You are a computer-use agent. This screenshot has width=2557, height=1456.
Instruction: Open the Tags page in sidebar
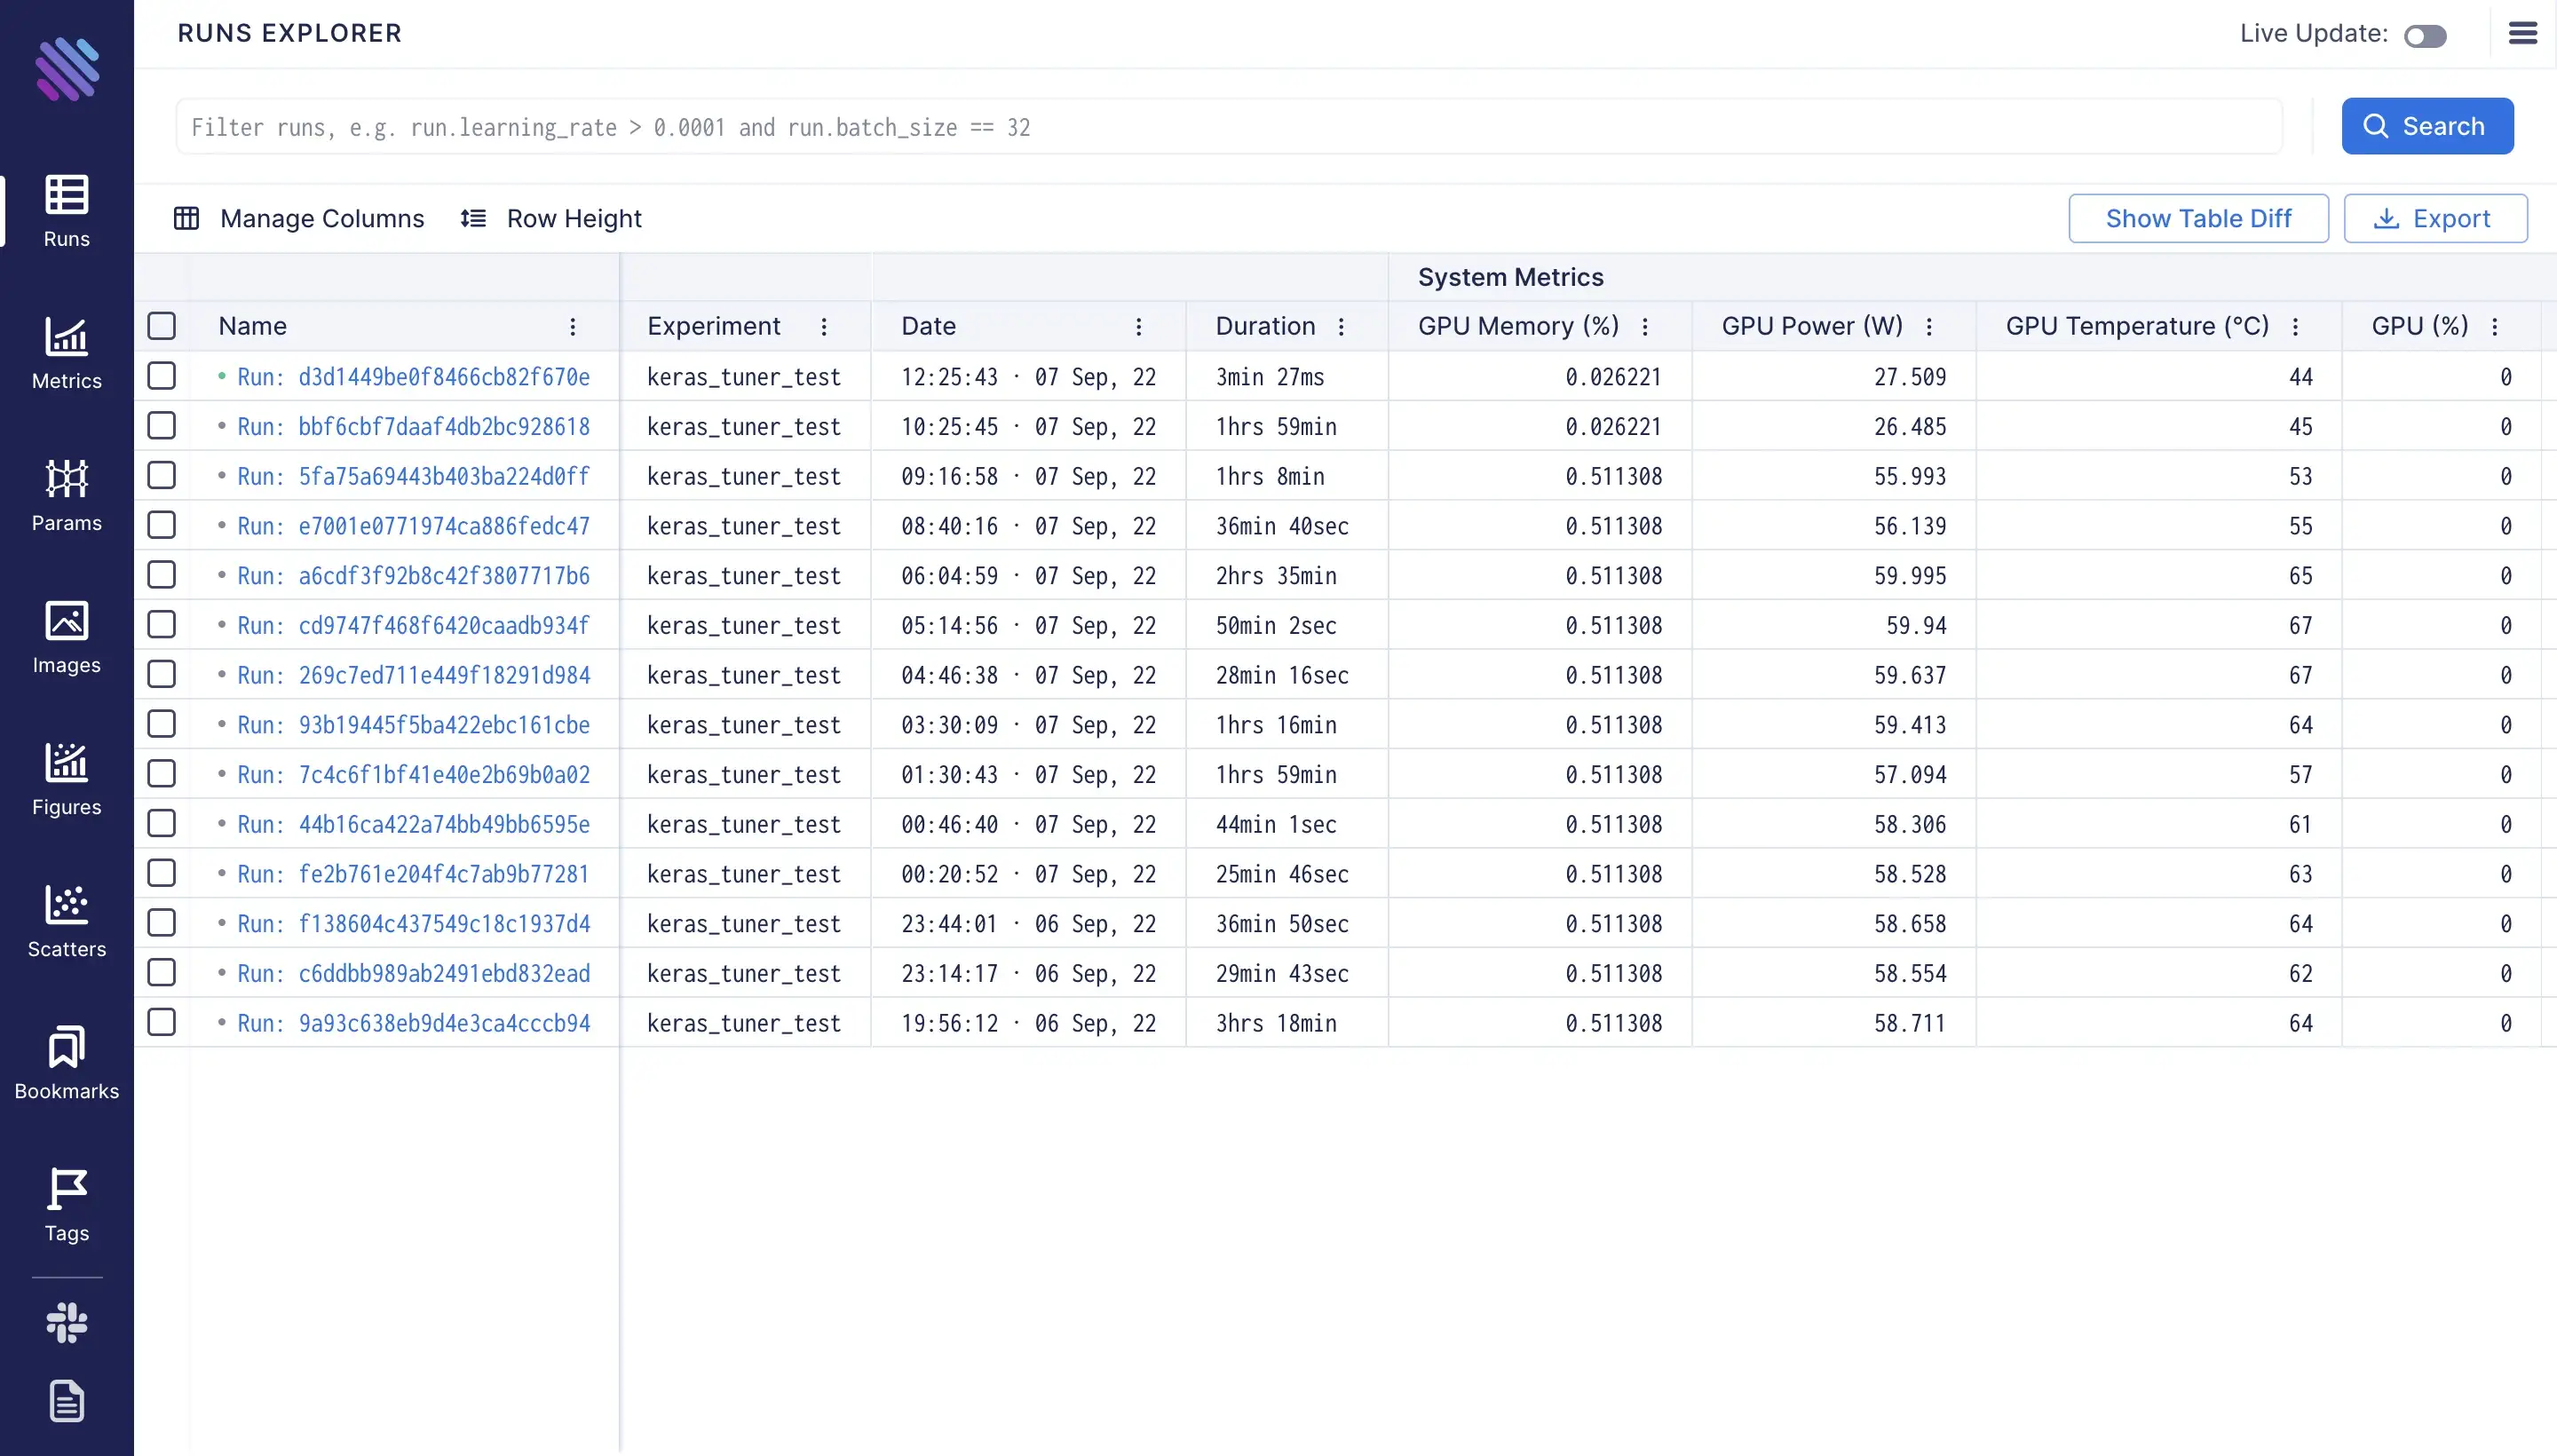click(67, 1205)
